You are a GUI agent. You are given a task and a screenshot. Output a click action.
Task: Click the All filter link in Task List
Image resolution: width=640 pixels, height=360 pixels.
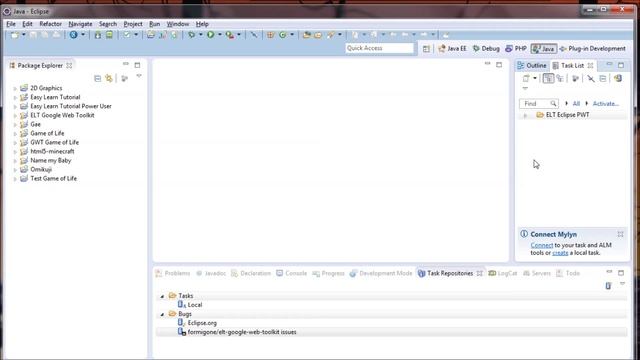coord(576,104)
